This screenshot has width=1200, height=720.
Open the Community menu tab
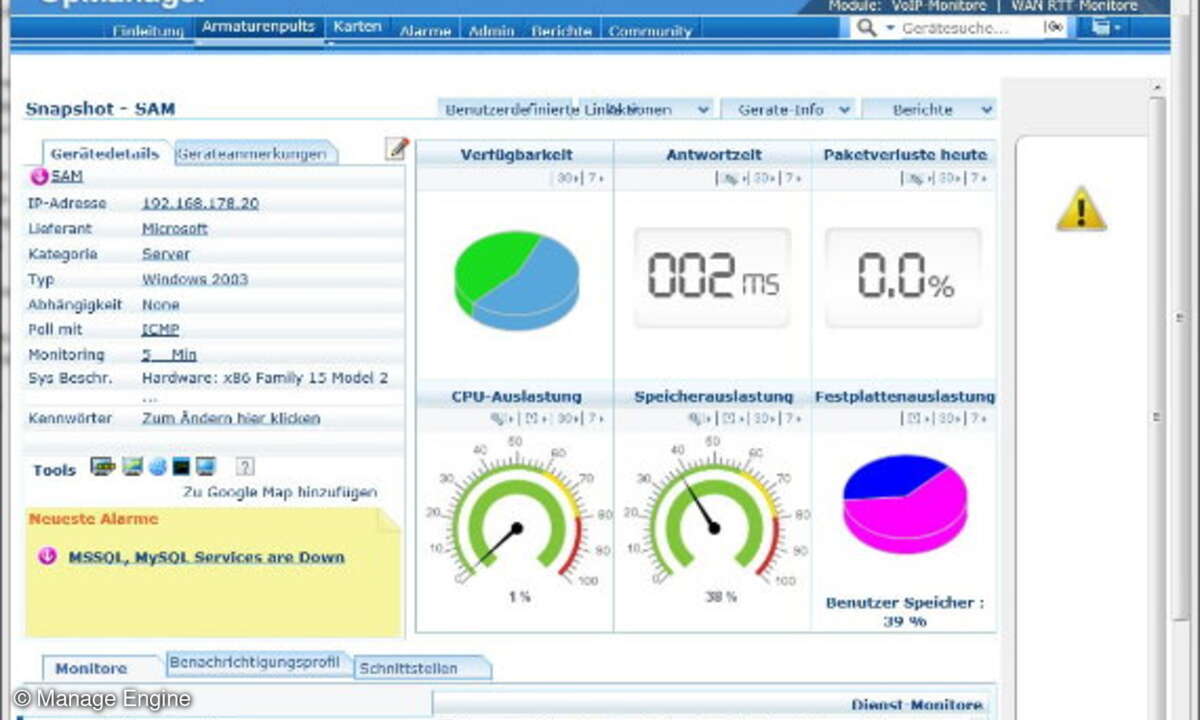coord(650,31)
